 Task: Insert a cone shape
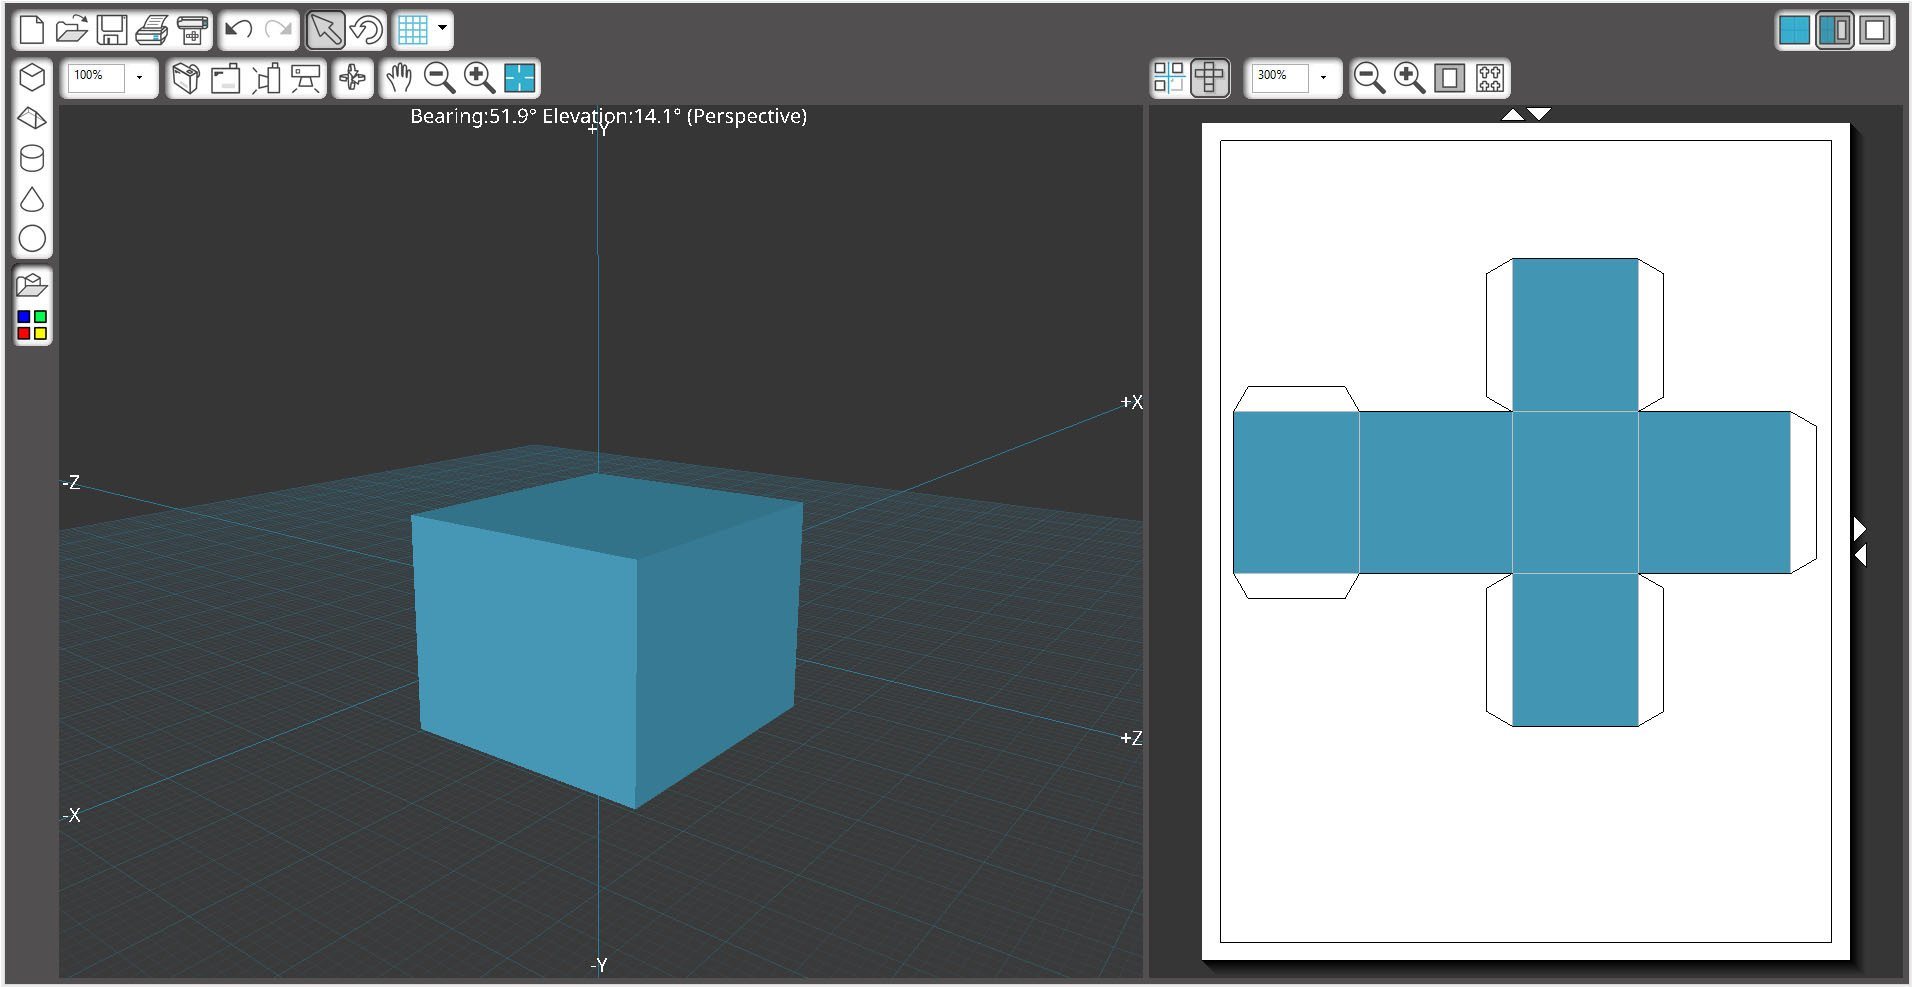click(x=32, y=199)
